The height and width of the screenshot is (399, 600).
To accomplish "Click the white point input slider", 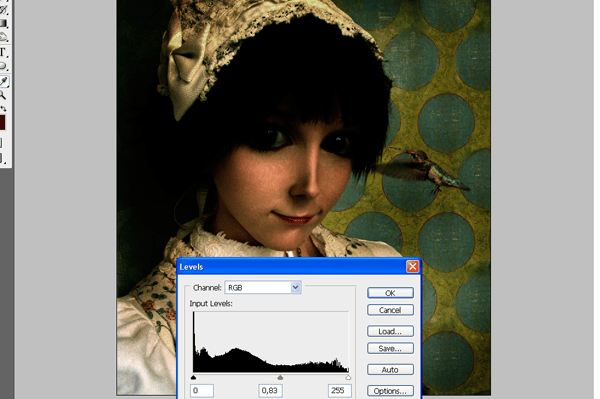I will [x=348, y=378].
